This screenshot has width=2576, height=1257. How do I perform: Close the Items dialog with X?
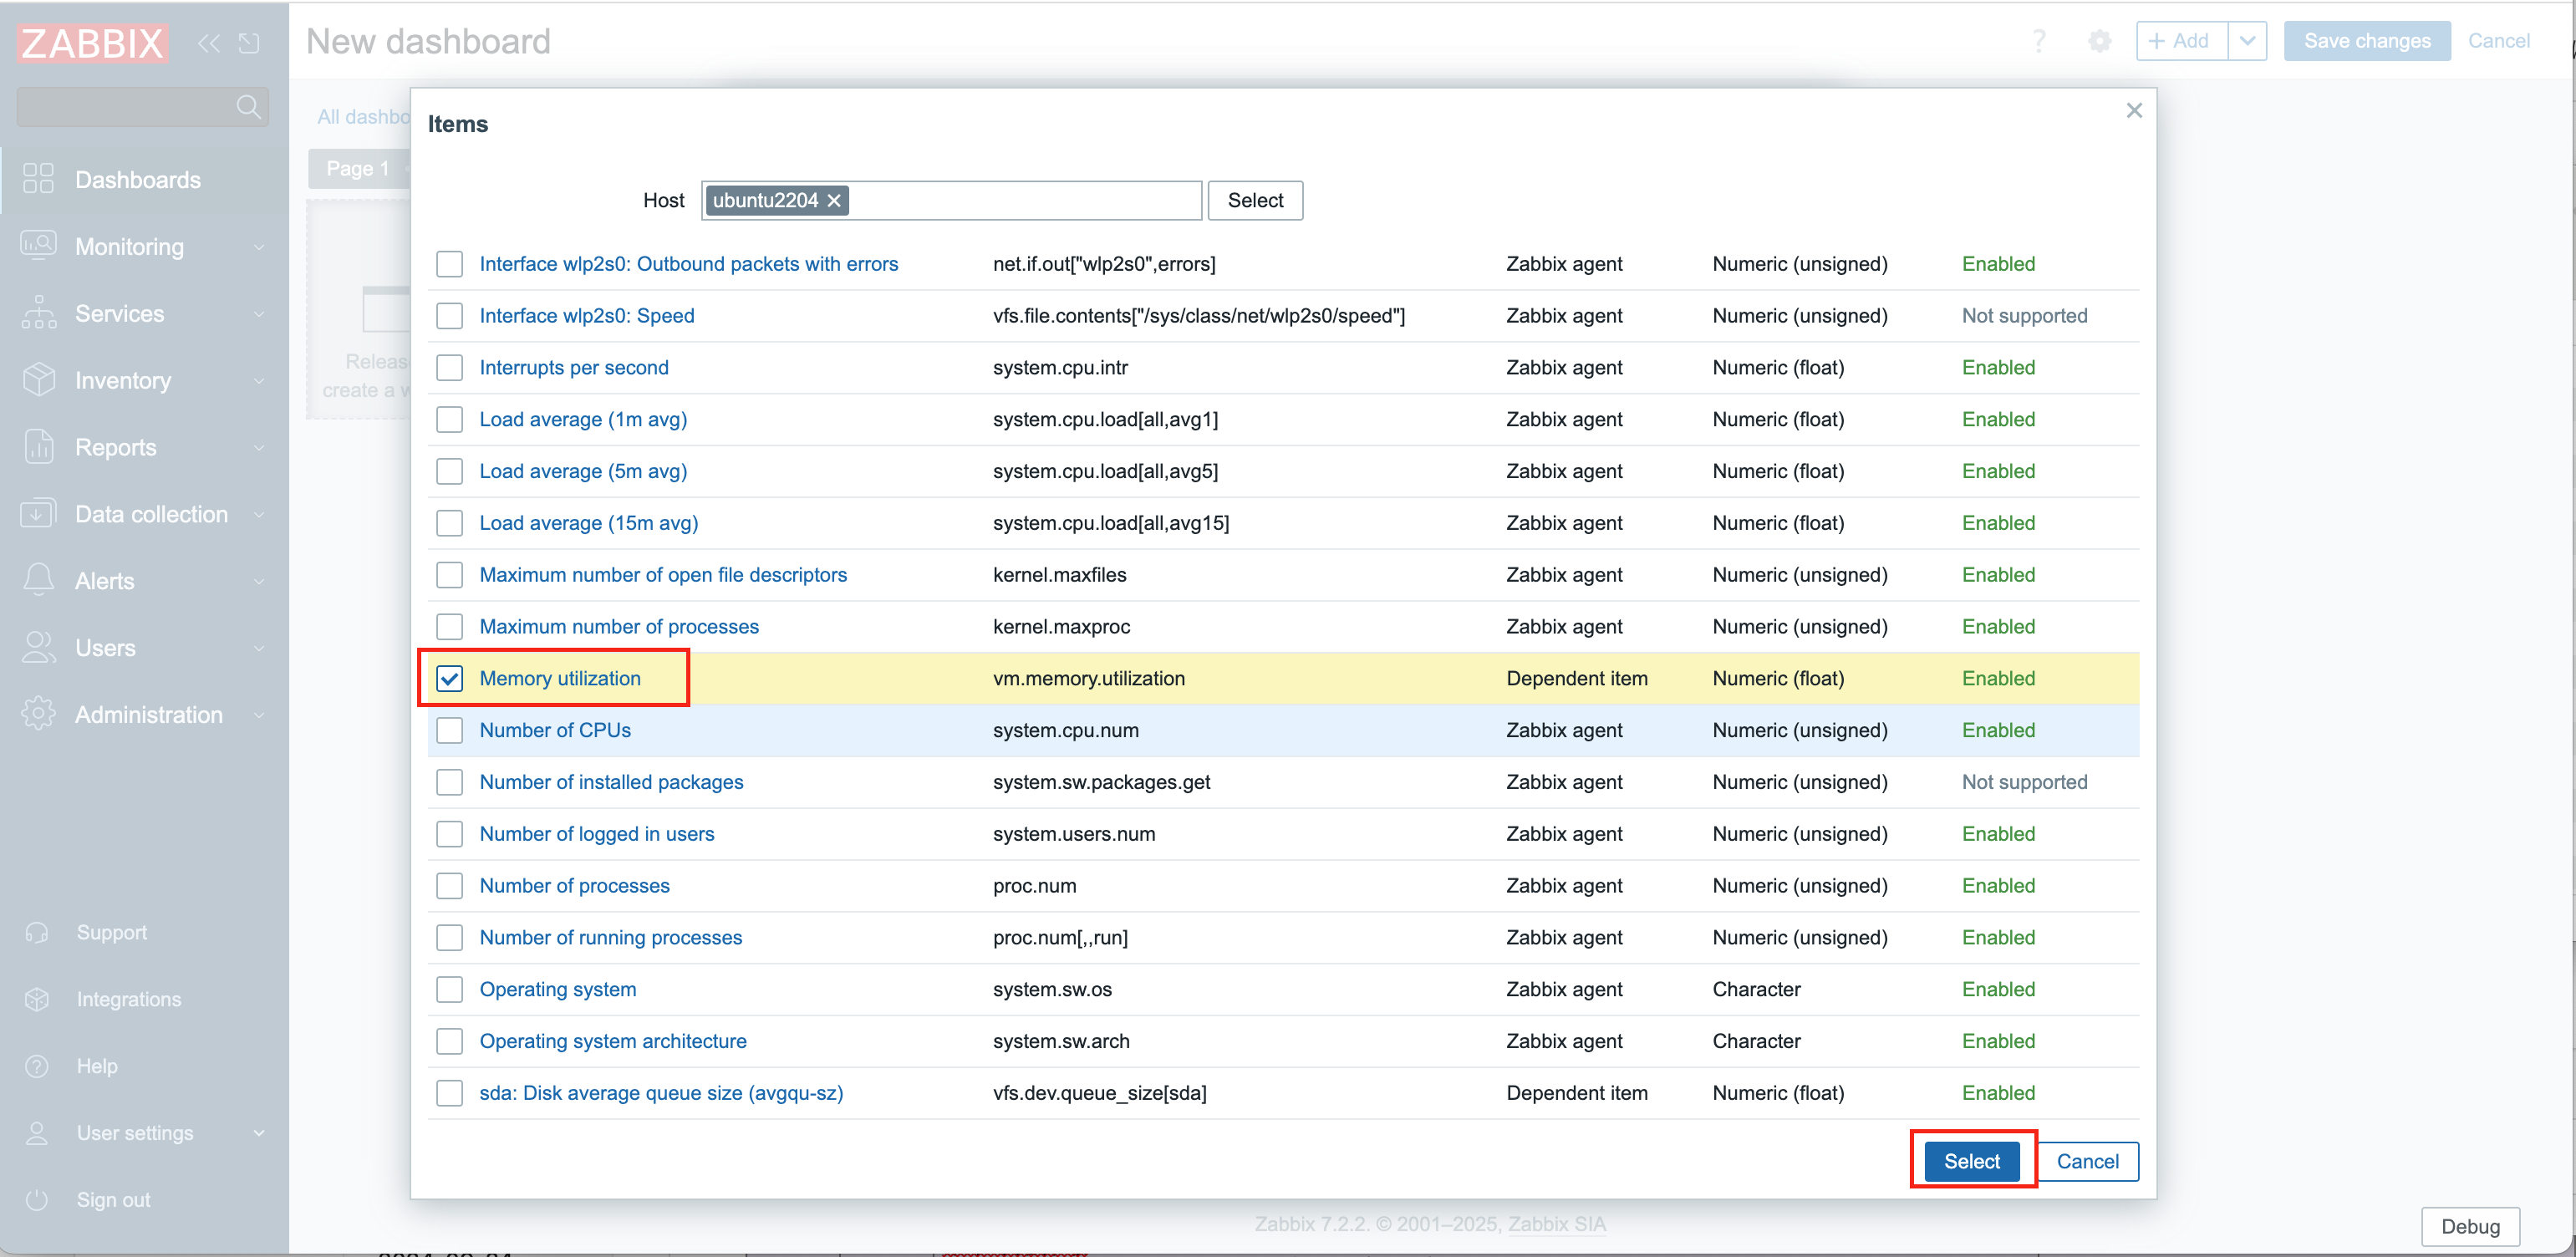pyautogui.click(x=2134, y=110)
